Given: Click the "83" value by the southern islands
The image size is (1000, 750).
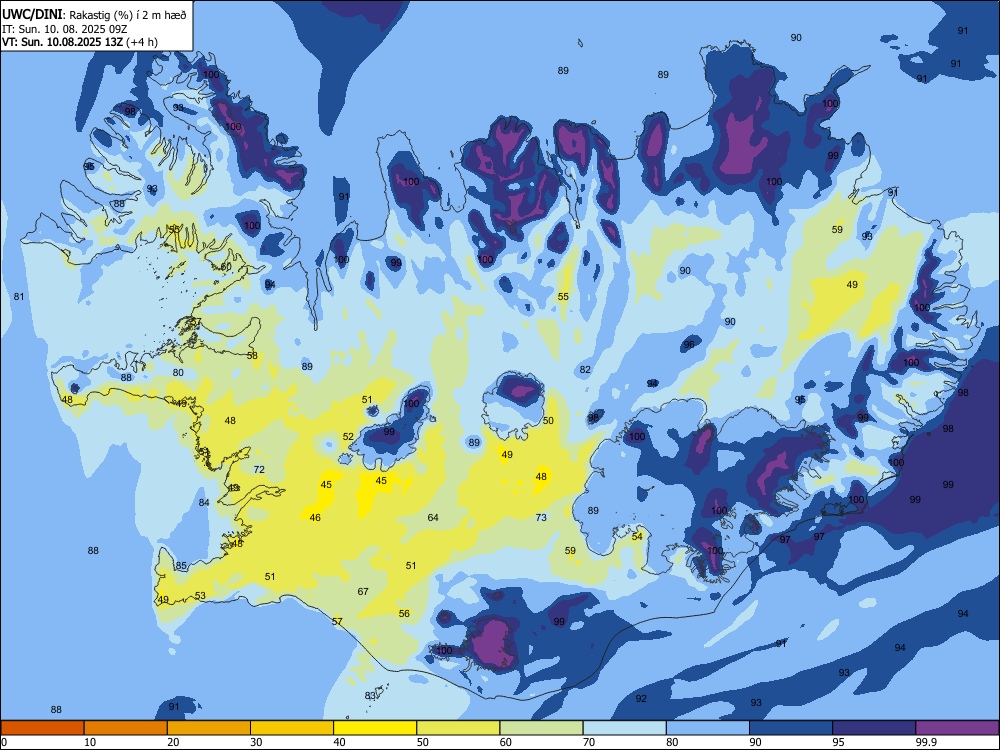Looking at the screenshot, I should pyautogui.click(x=371, y=695).
